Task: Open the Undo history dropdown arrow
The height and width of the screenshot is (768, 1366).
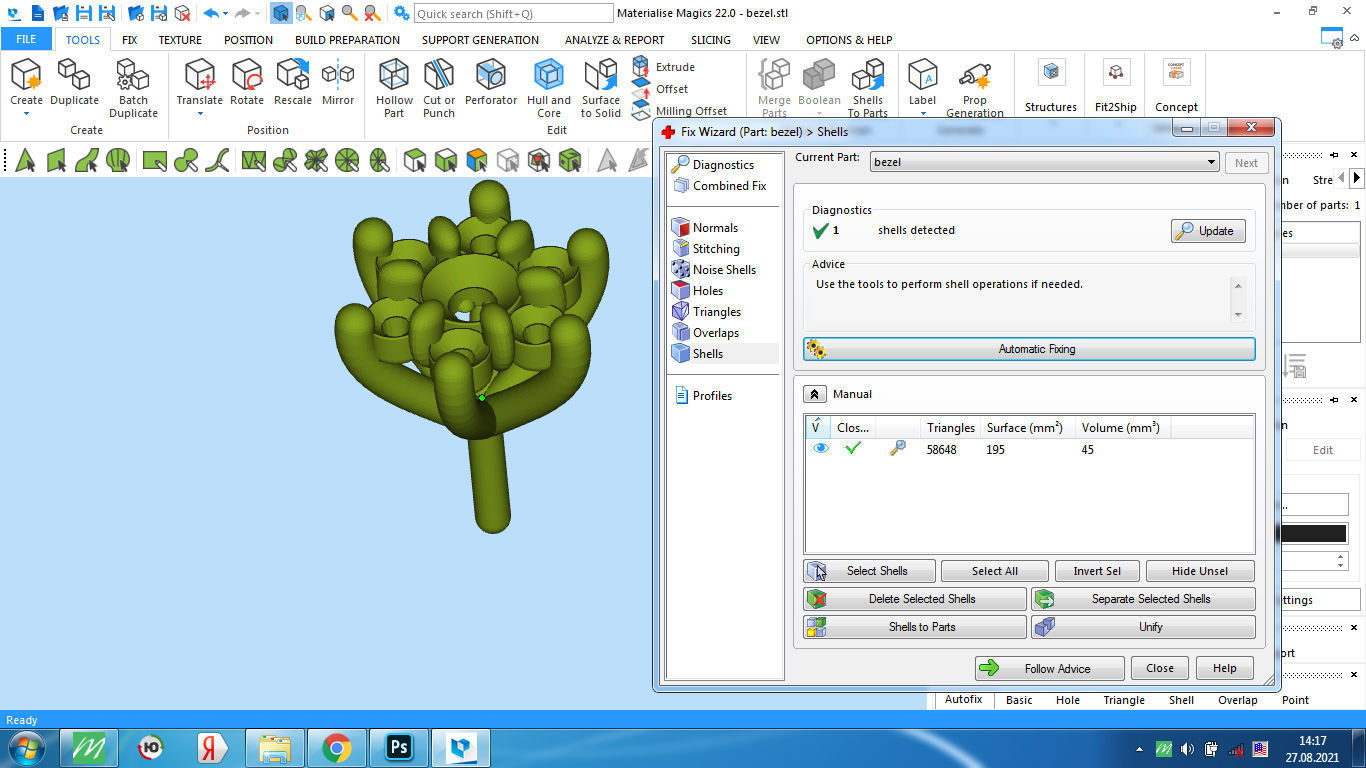Action: point(225,14)
